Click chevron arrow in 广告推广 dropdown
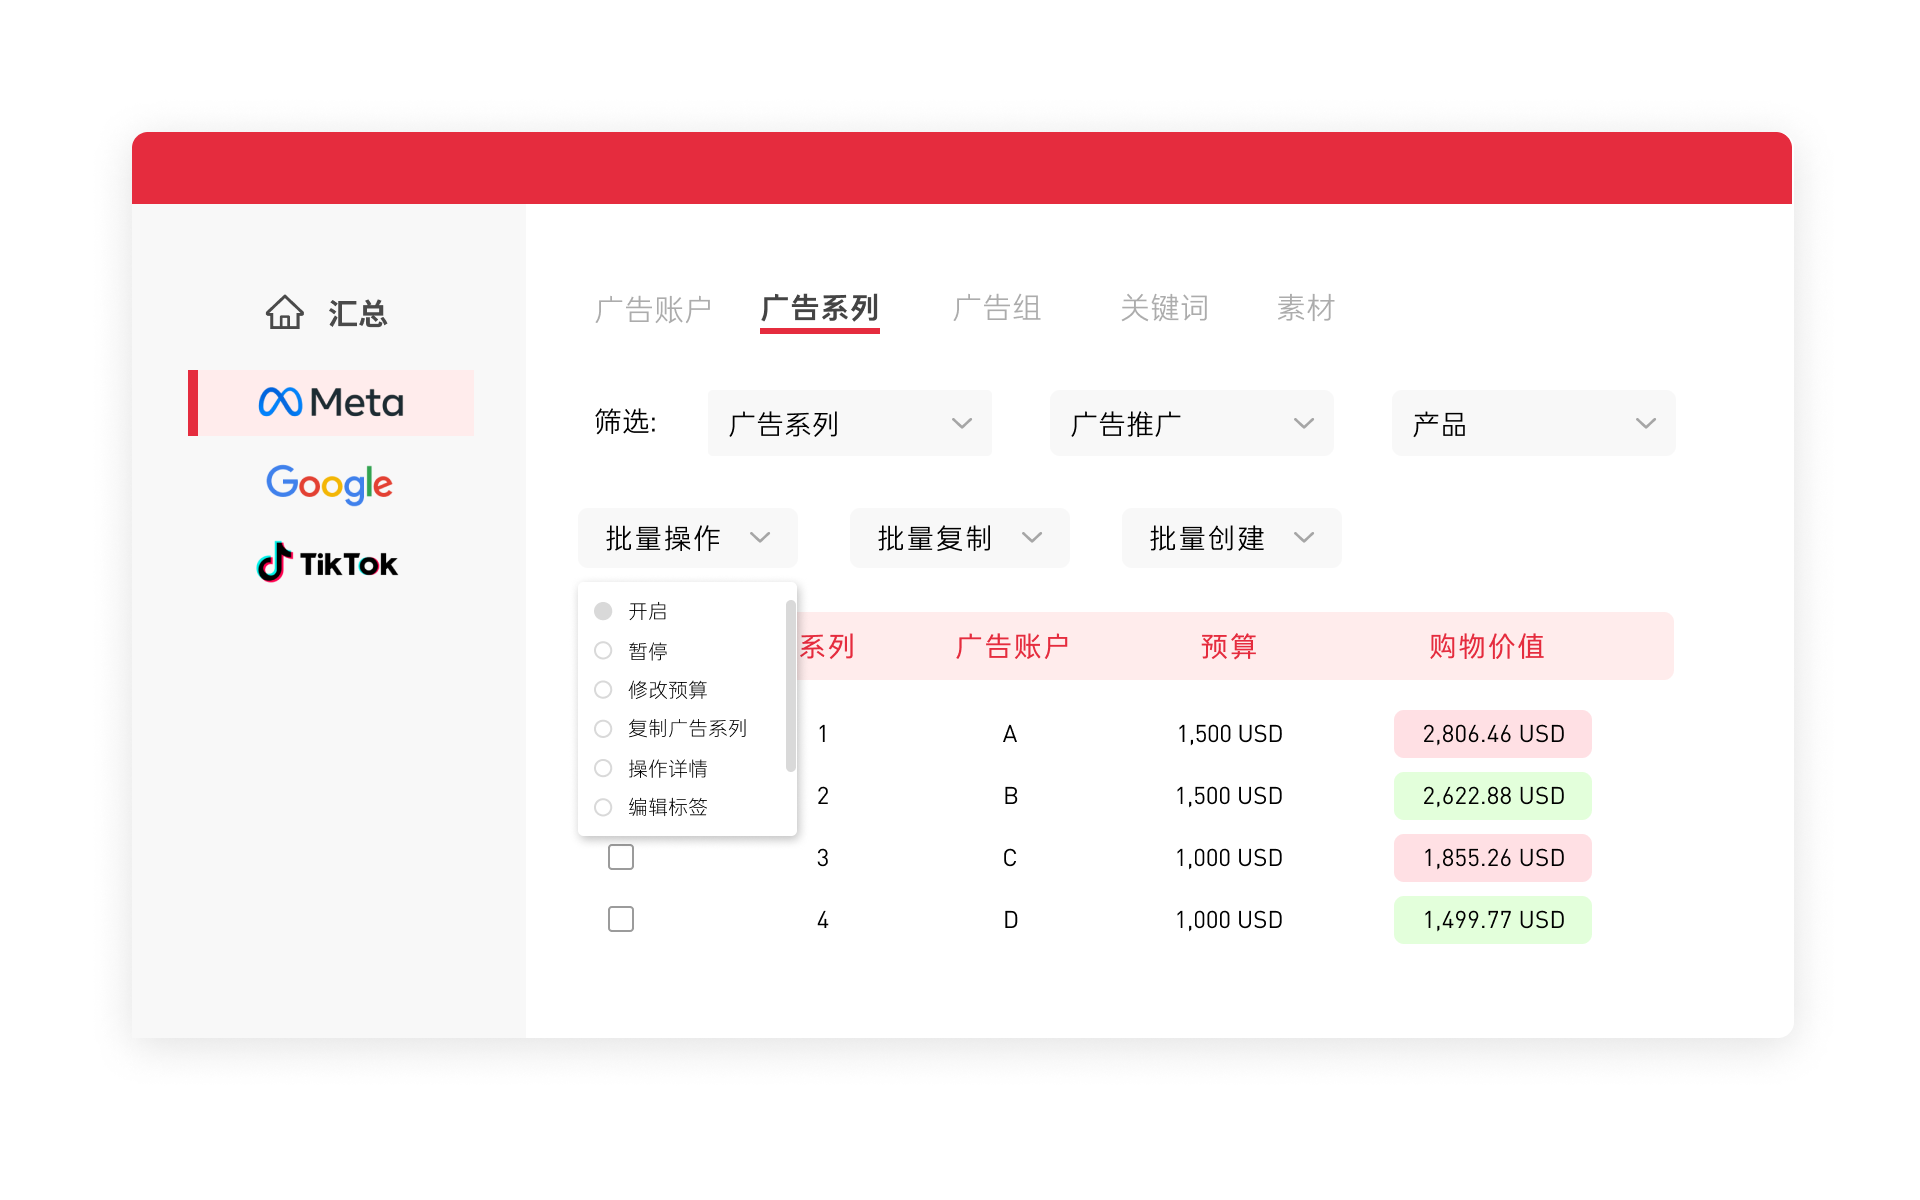 1304,424
